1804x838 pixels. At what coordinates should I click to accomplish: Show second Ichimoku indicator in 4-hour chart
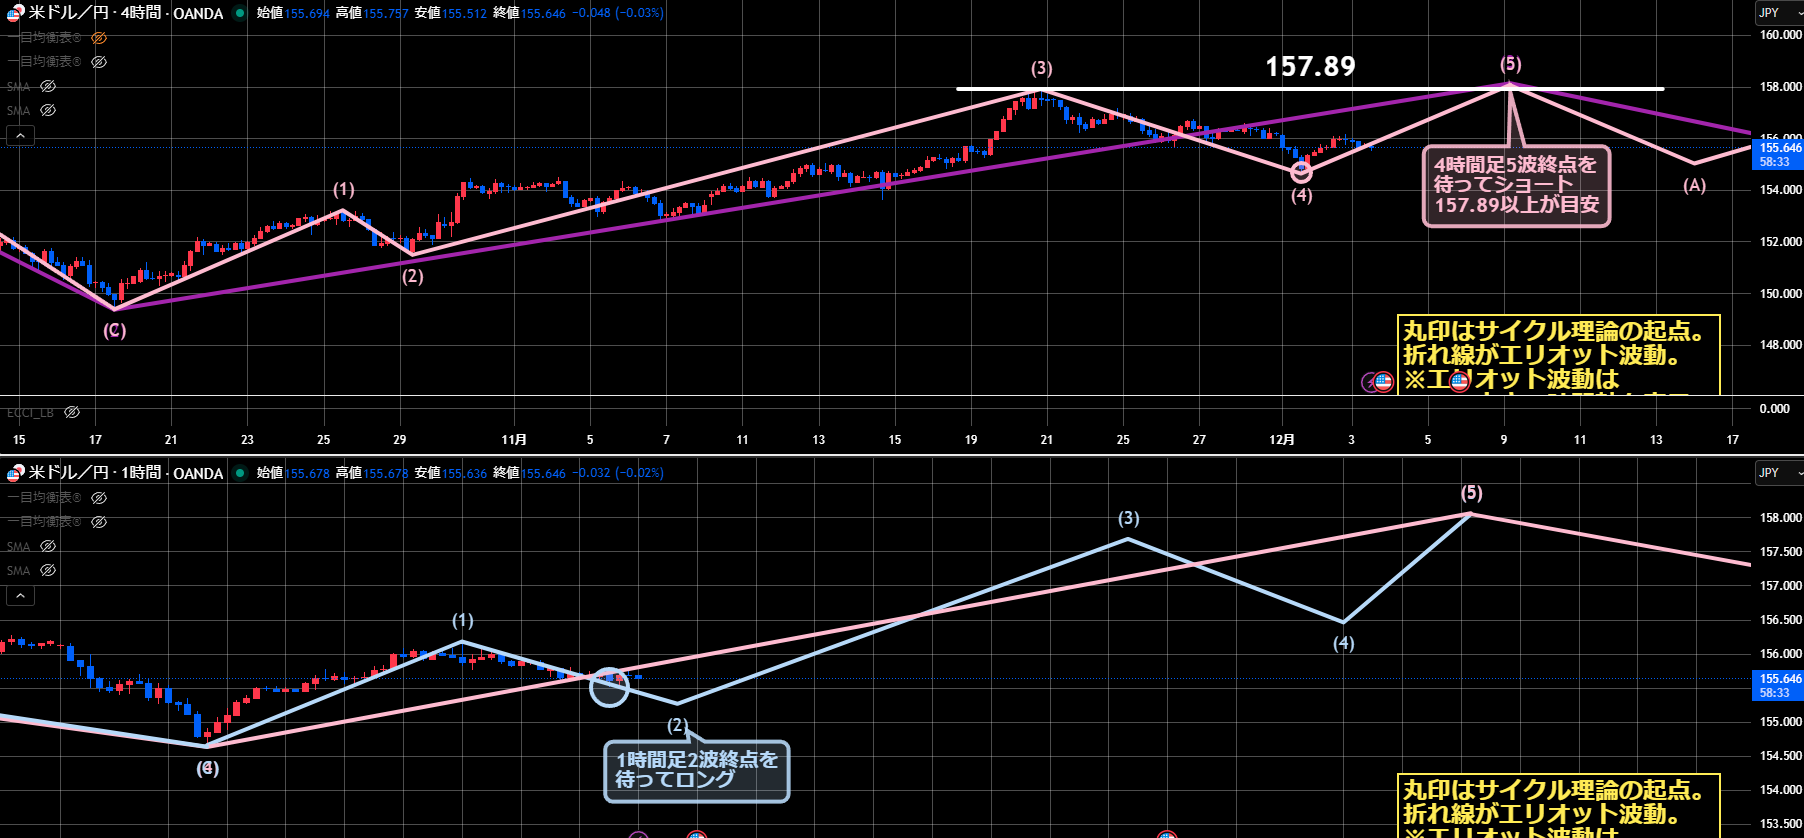click(x=99, y=62)
